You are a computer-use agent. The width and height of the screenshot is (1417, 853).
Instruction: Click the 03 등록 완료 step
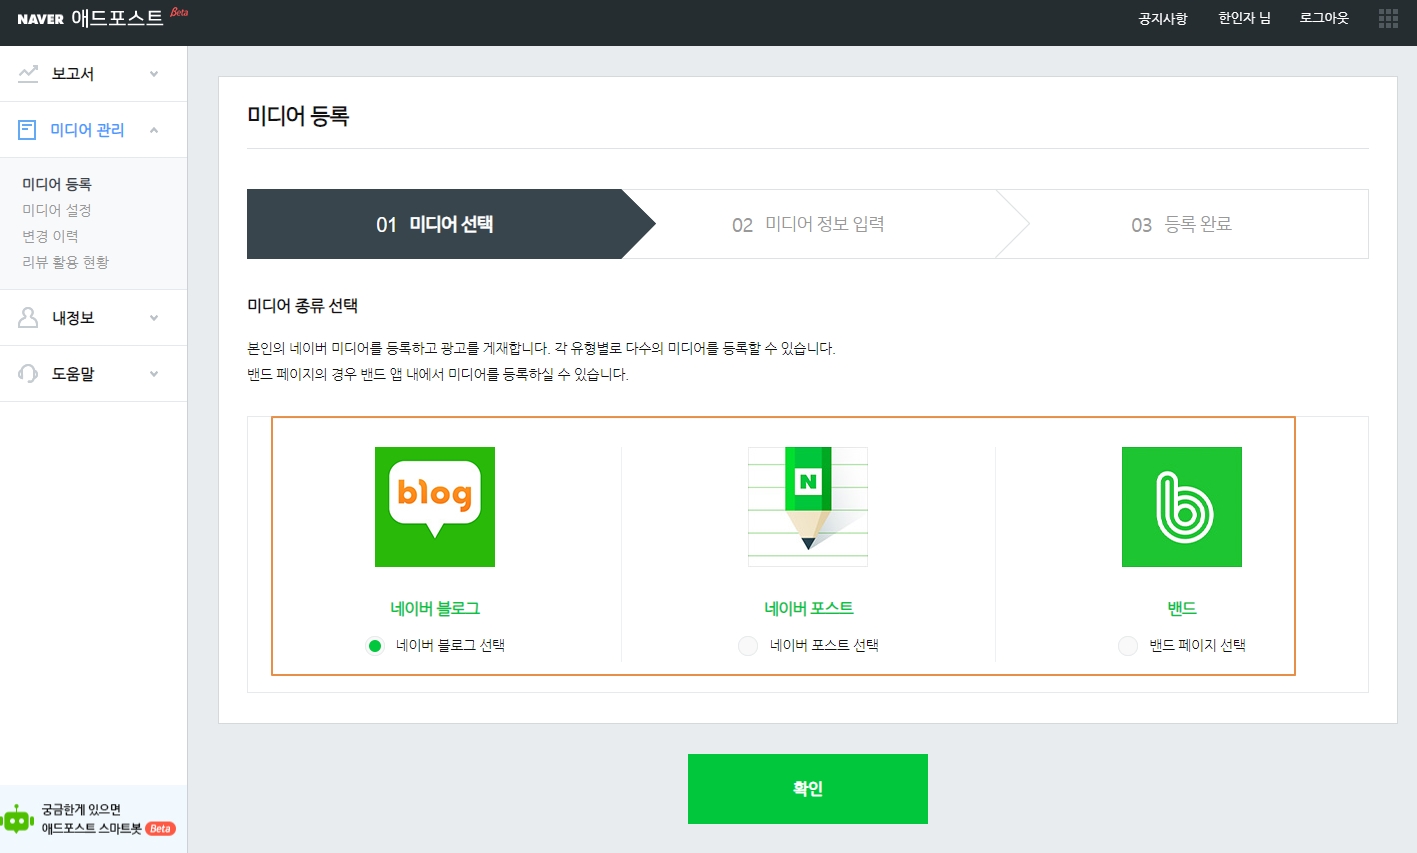1182,224
